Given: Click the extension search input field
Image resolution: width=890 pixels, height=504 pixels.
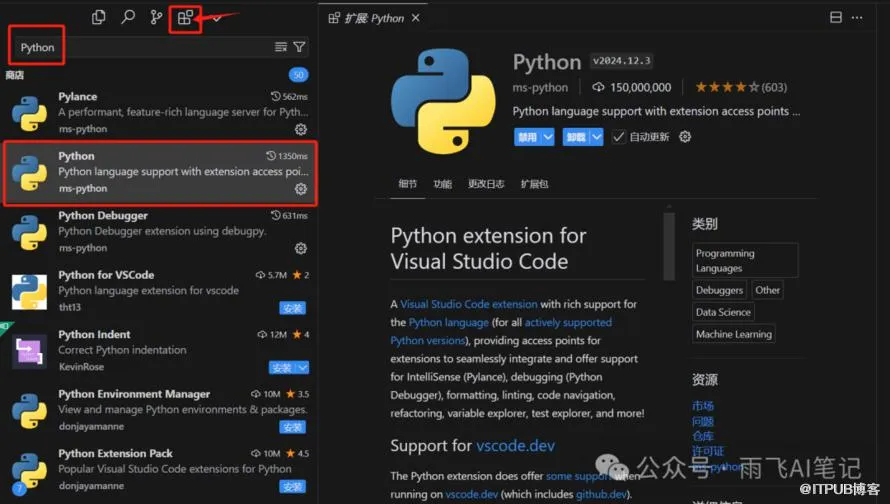Looking at the screenshot, I should [x=140, y=47].
